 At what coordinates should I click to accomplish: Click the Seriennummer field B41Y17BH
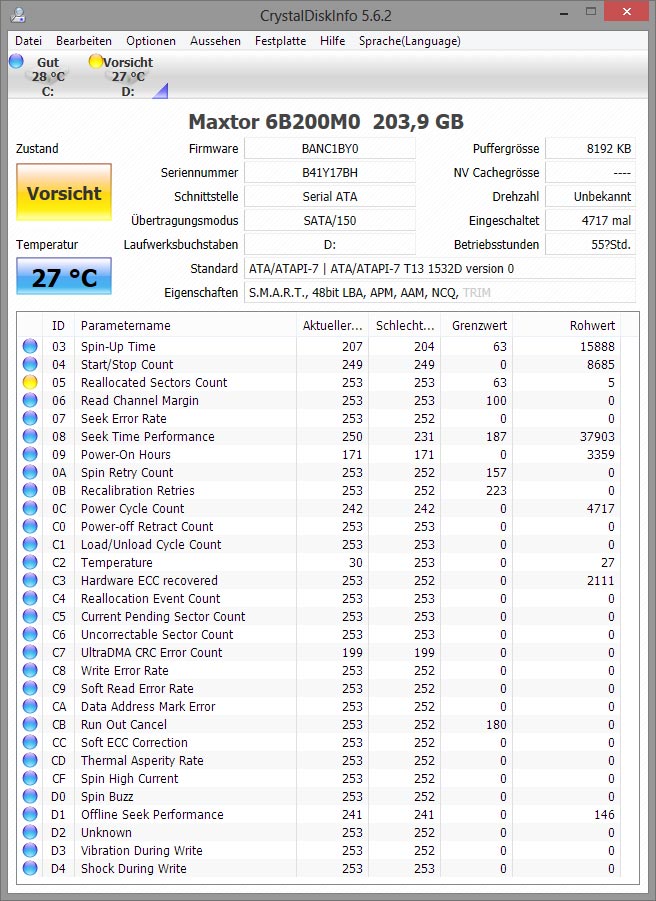330,172
